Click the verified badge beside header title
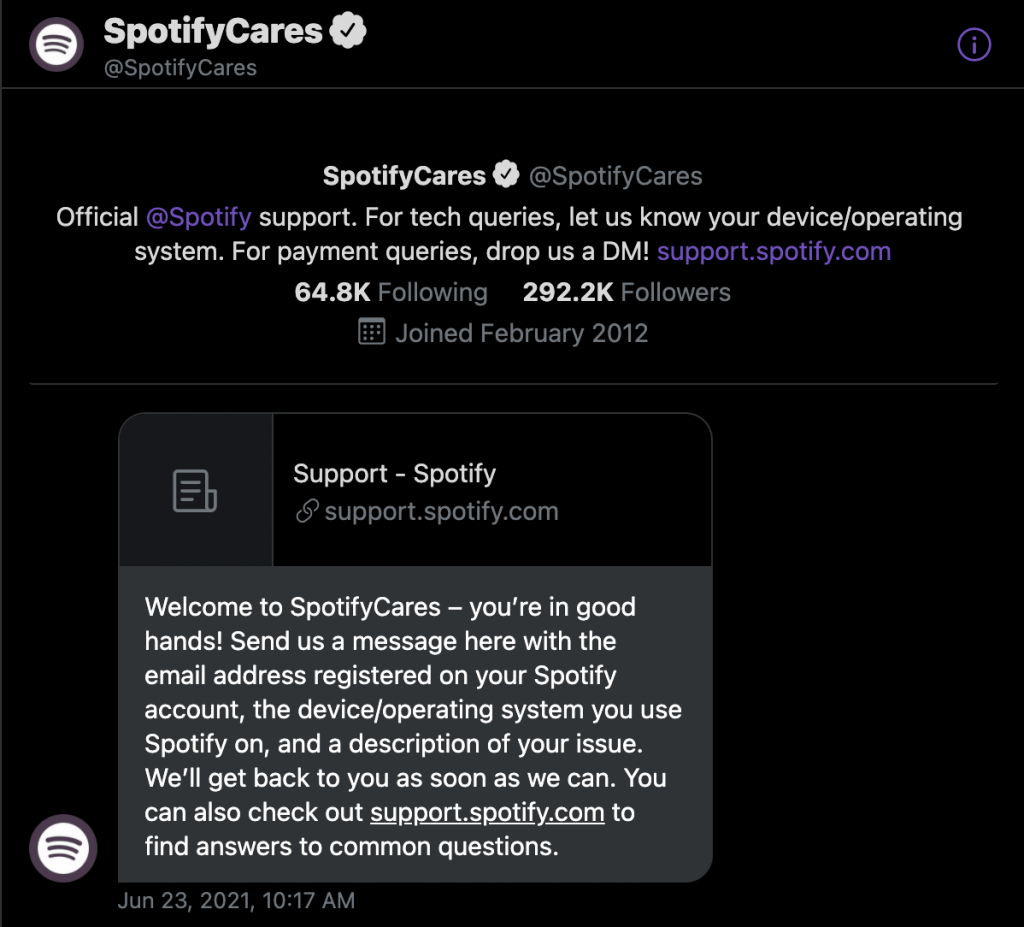 [x=349, y=32]
